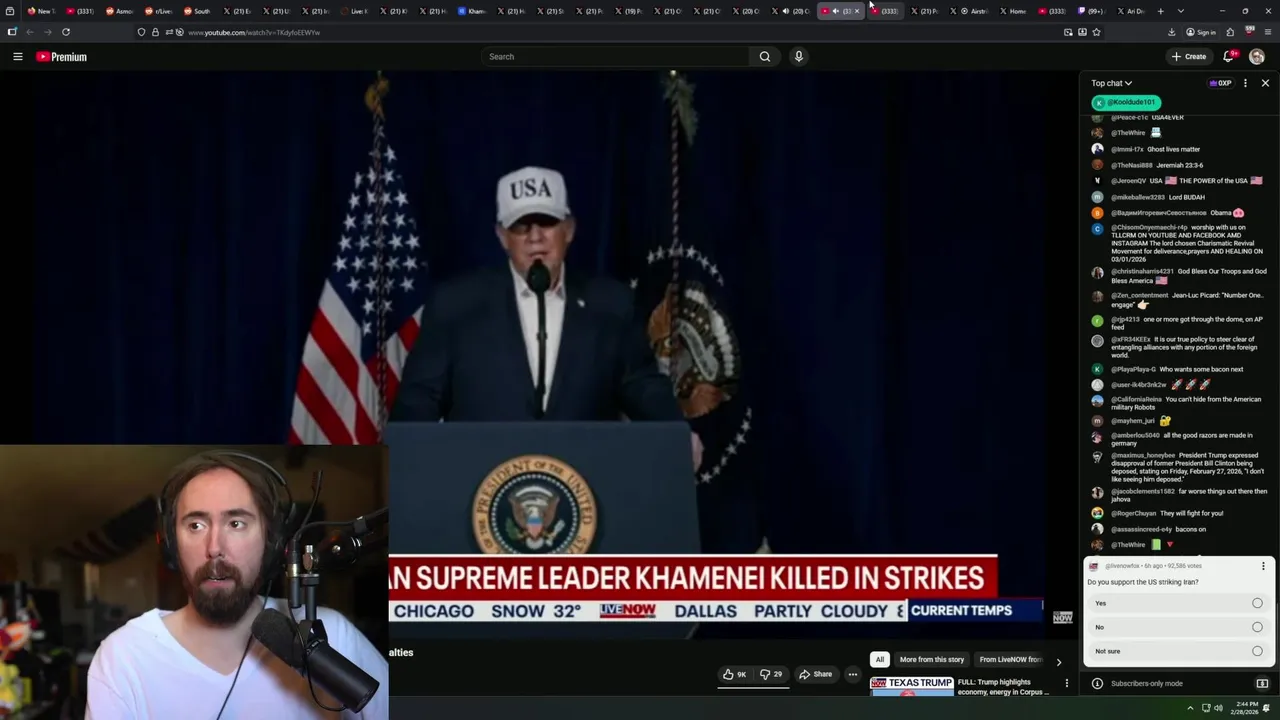Go to YouTube Premium home logo
The height and width of the screenshot is (720, 1280).
[61, 57]
